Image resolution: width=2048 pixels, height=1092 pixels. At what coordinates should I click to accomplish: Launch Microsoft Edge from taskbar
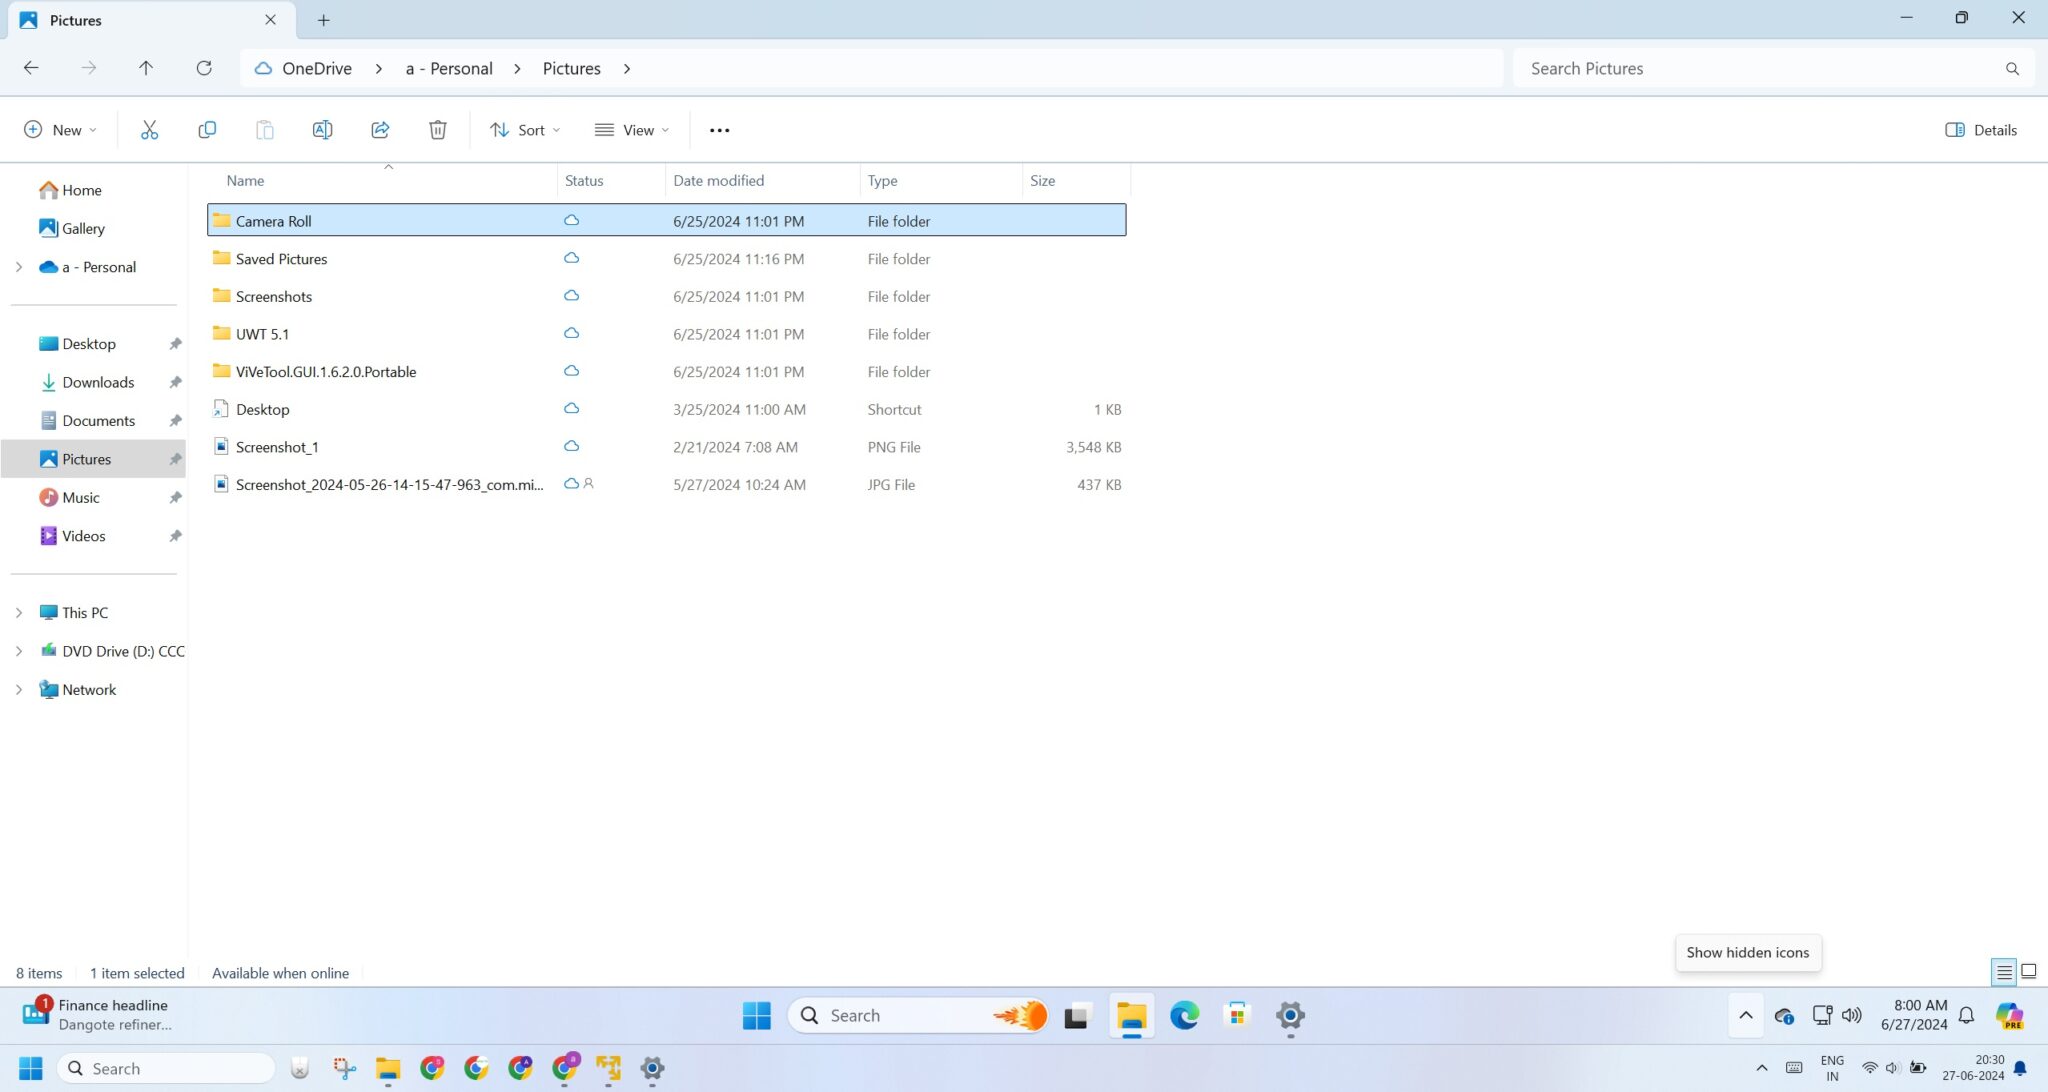(1184, 1015)
